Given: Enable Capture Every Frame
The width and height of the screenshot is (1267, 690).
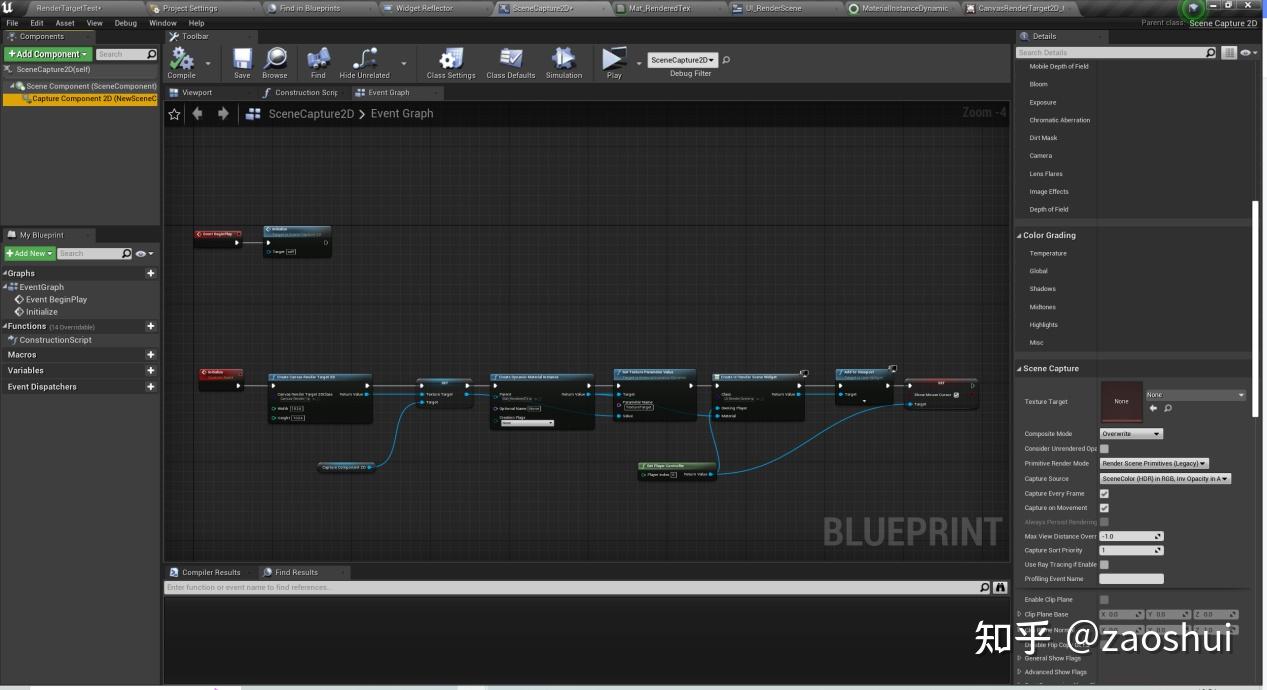Looking at the screenshot, I should click(x=1104, y=493).
